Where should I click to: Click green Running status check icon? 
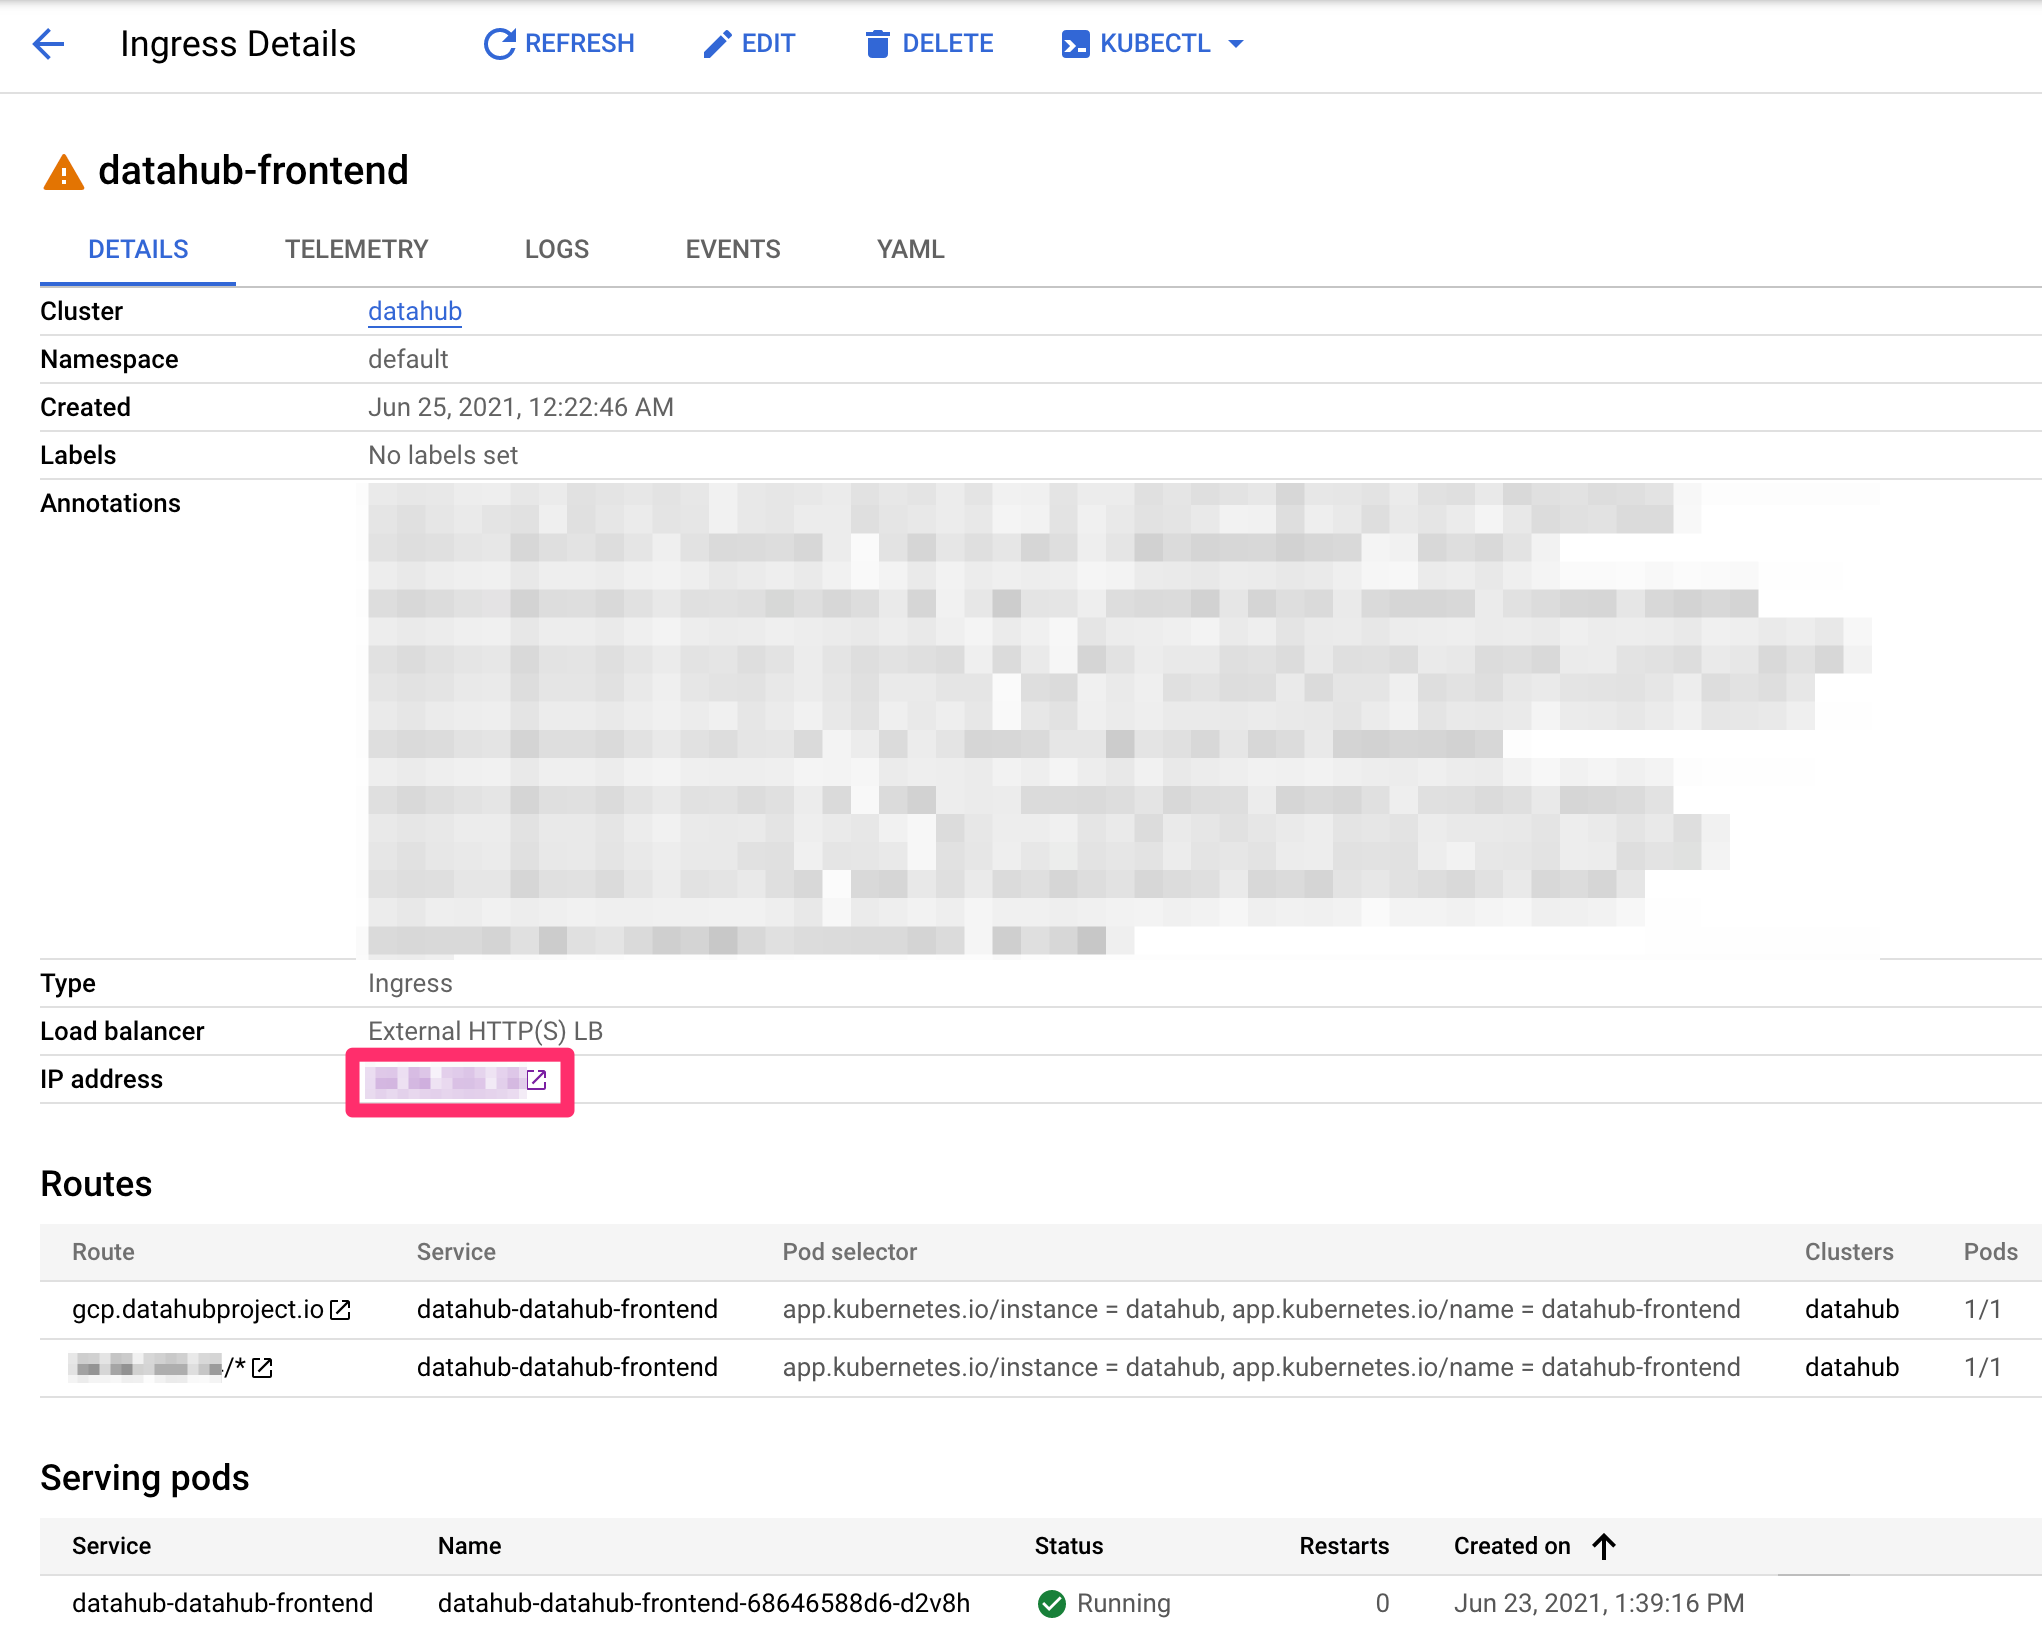click(1051, 1604)
